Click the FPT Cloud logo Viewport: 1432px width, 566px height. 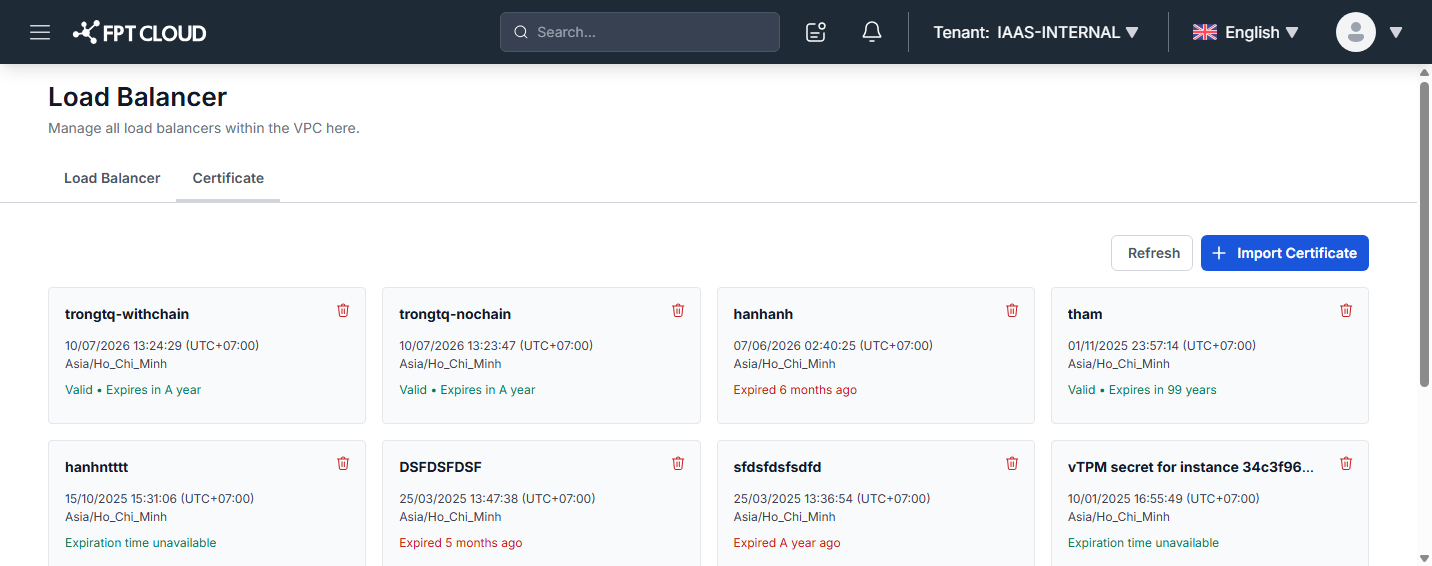click(x=140, y=32)
